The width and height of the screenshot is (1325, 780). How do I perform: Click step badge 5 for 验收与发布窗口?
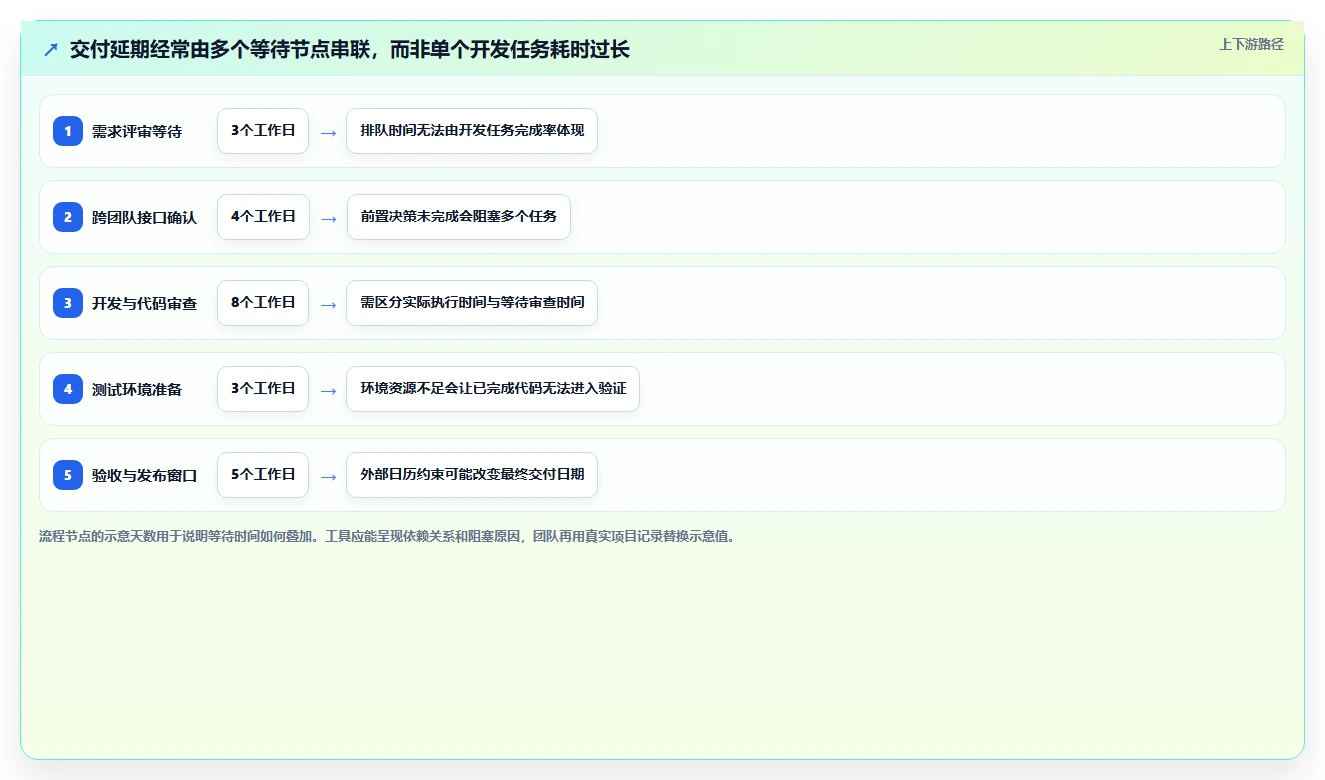pyautogui.click(x=68, y=475)
